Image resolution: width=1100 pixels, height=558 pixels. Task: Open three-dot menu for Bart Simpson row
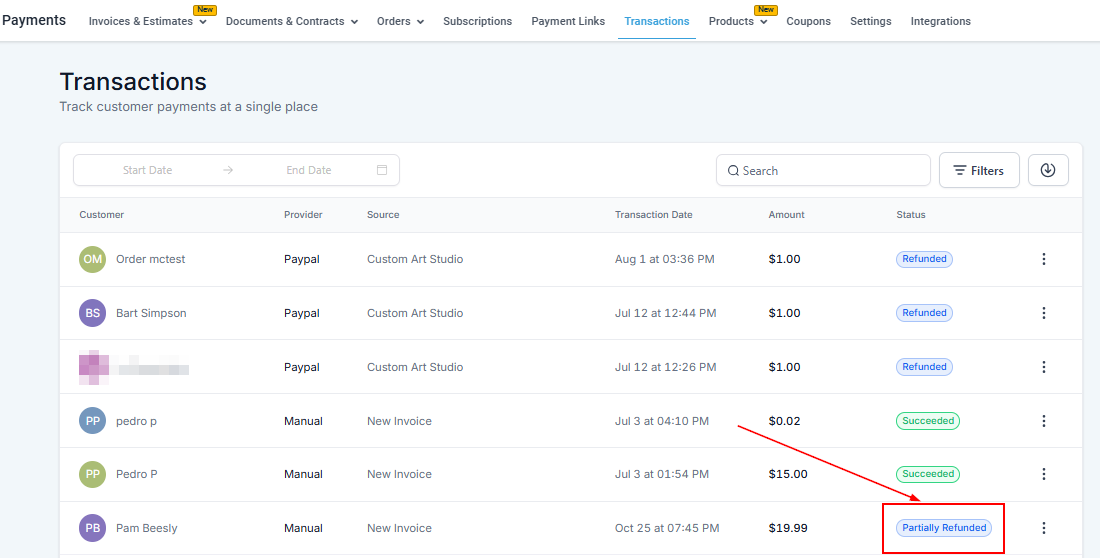[x=1044, y=313]
